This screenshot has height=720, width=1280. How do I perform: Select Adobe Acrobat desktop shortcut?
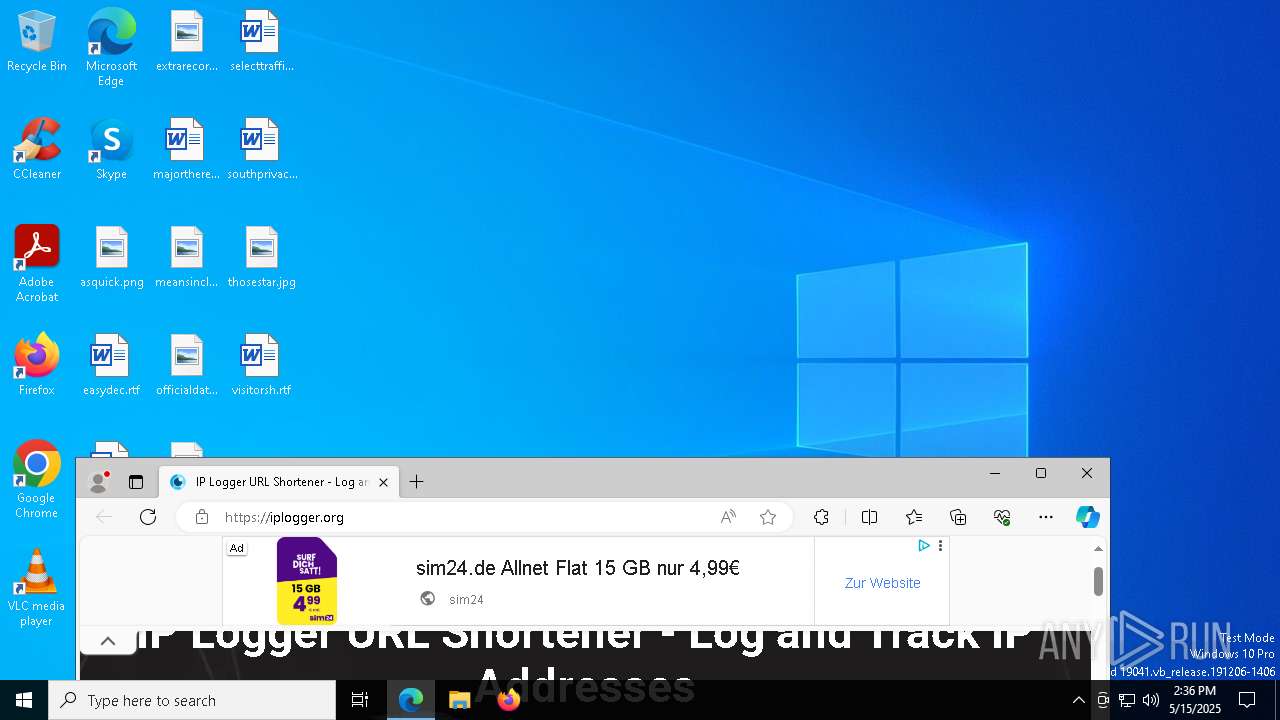coord(37,264)
